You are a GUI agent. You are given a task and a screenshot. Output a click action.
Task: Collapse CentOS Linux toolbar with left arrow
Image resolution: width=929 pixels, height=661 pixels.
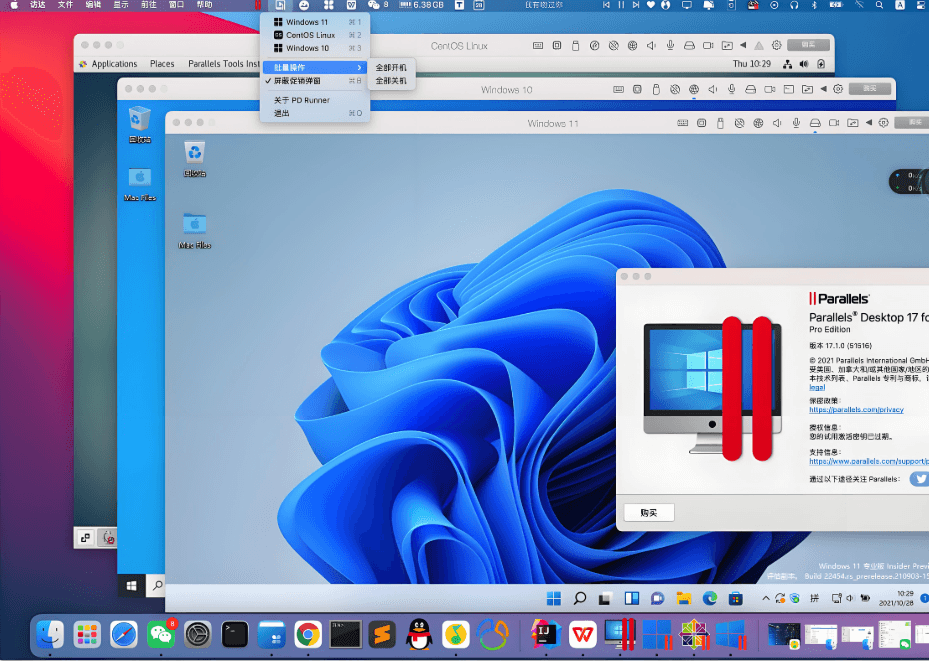tap(743, 46)
